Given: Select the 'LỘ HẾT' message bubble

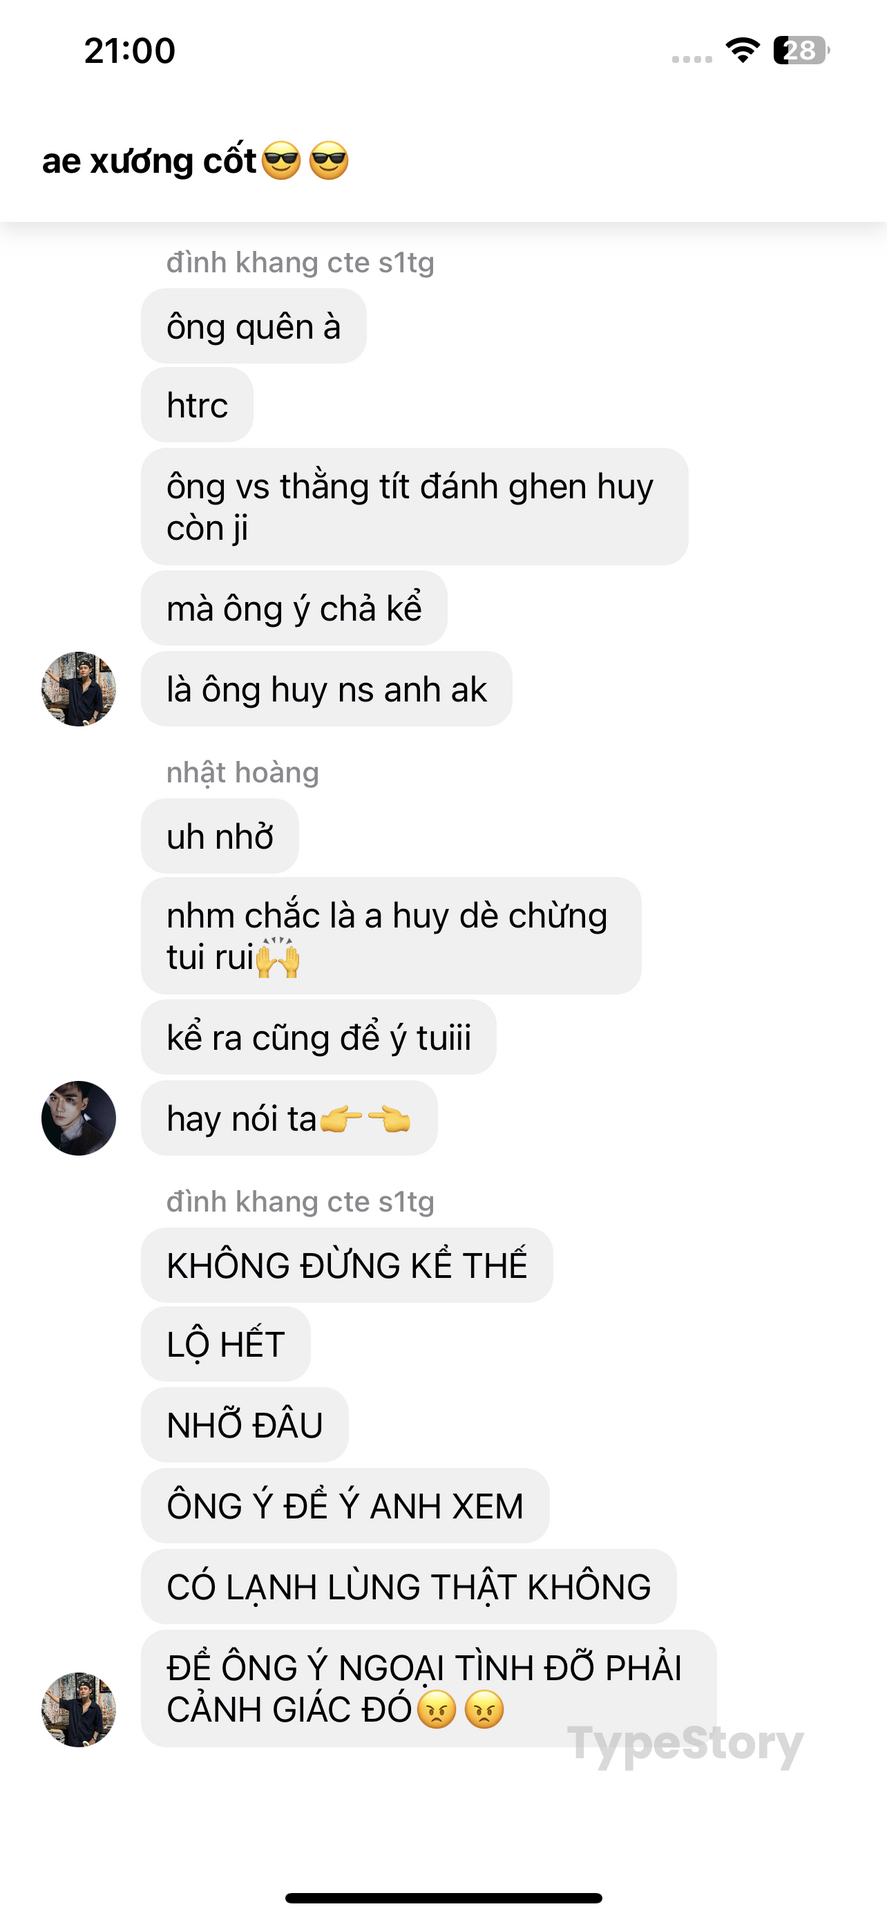Looking at the screenshot, I should [226, 1344].
